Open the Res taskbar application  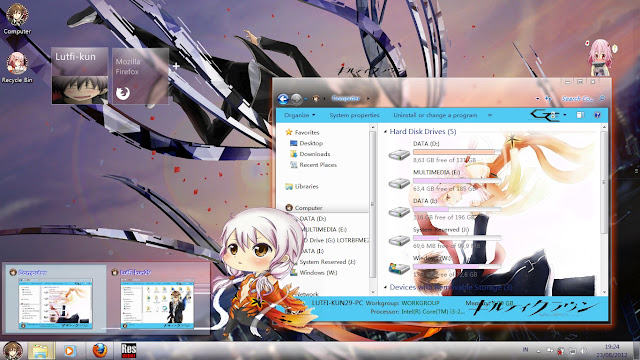coord(129,351)
